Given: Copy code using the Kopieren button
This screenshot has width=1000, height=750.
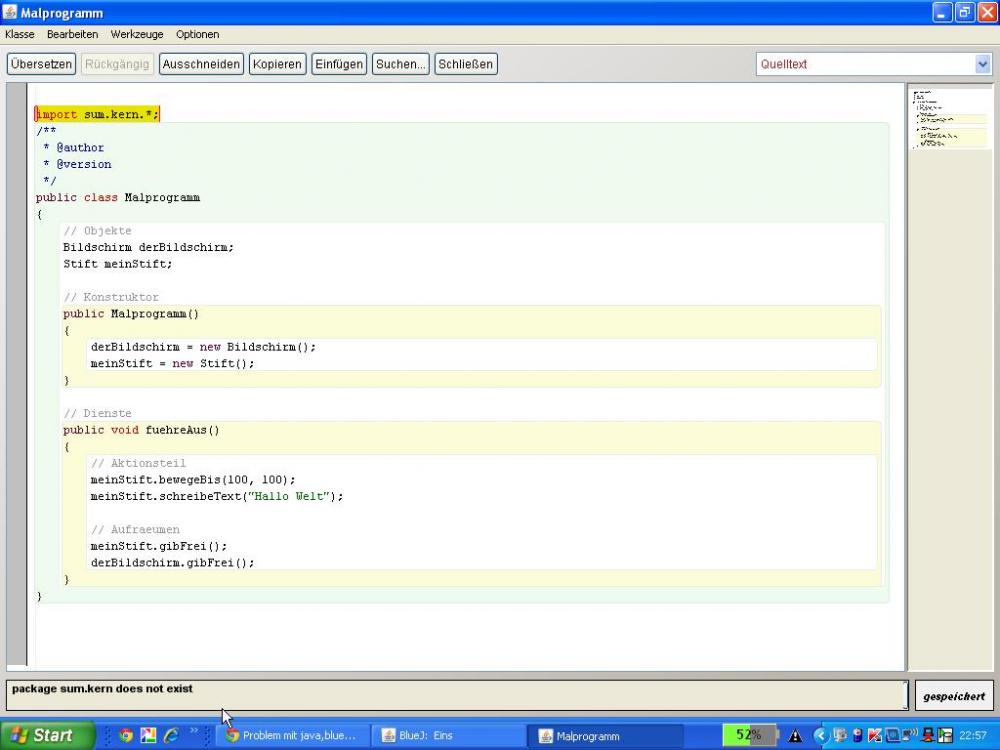Looking at the screenshot, I should [x=277, y=63].
